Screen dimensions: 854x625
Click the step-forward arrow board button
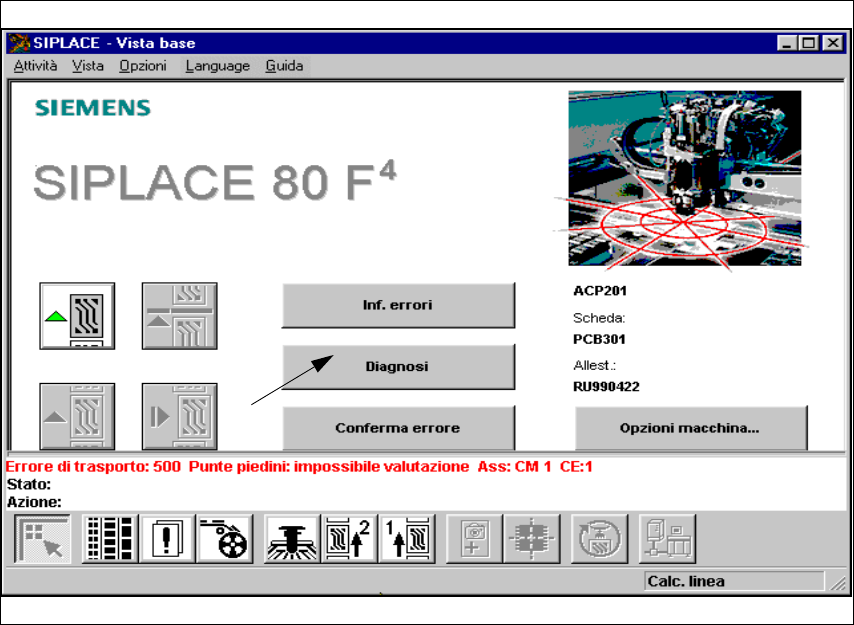(x=179, y=416)
